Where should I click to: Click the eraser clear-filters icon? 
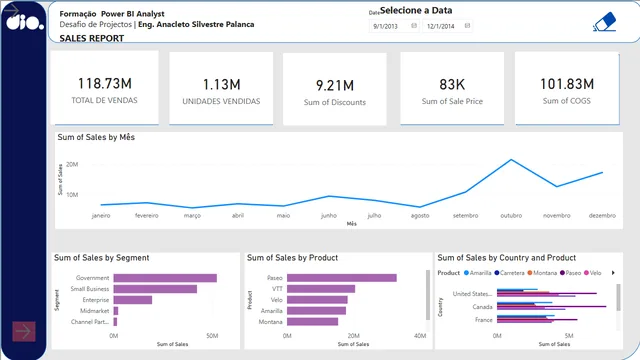pos(604,22)
